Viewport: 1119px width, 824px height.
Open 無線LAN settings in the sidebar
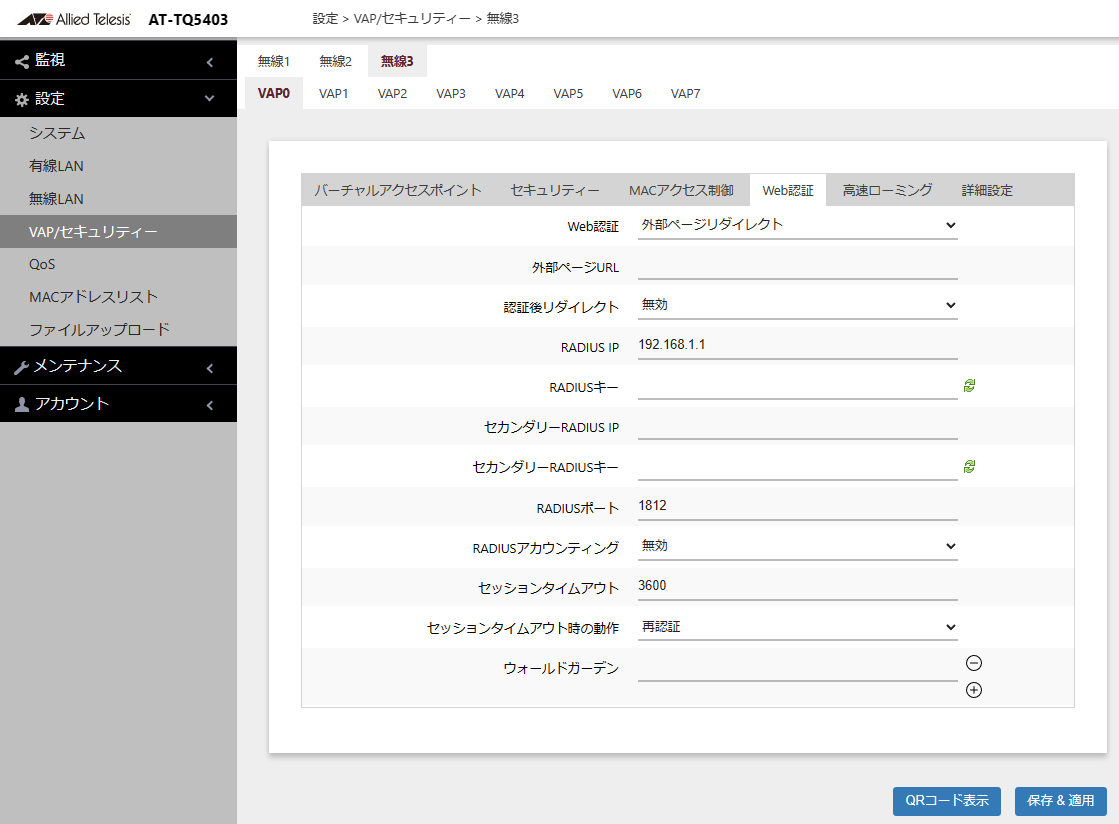coord(118,199)
